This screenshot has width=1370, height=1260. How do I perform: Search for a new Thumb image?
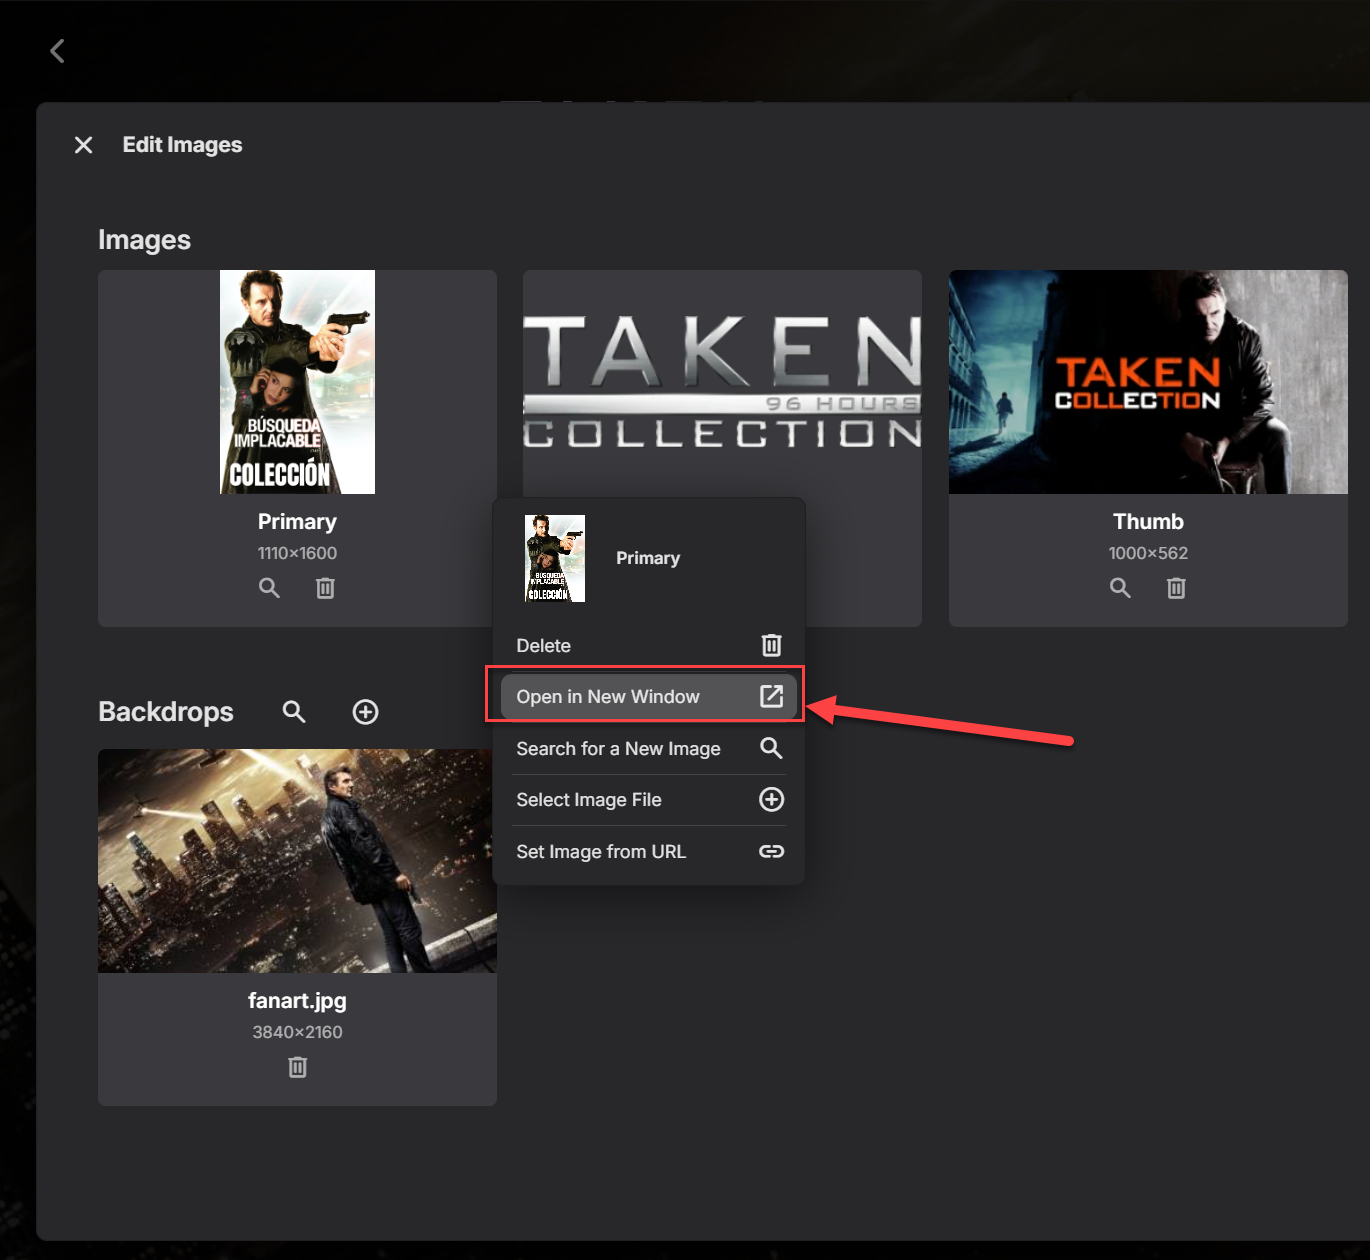pos(1120,588)
